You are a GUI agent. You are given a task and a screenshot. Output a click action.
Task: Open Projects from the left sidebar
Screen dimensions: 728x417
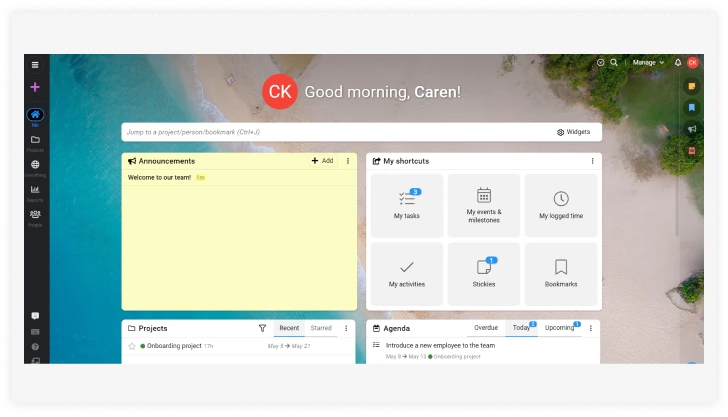[x=35, y=141]
